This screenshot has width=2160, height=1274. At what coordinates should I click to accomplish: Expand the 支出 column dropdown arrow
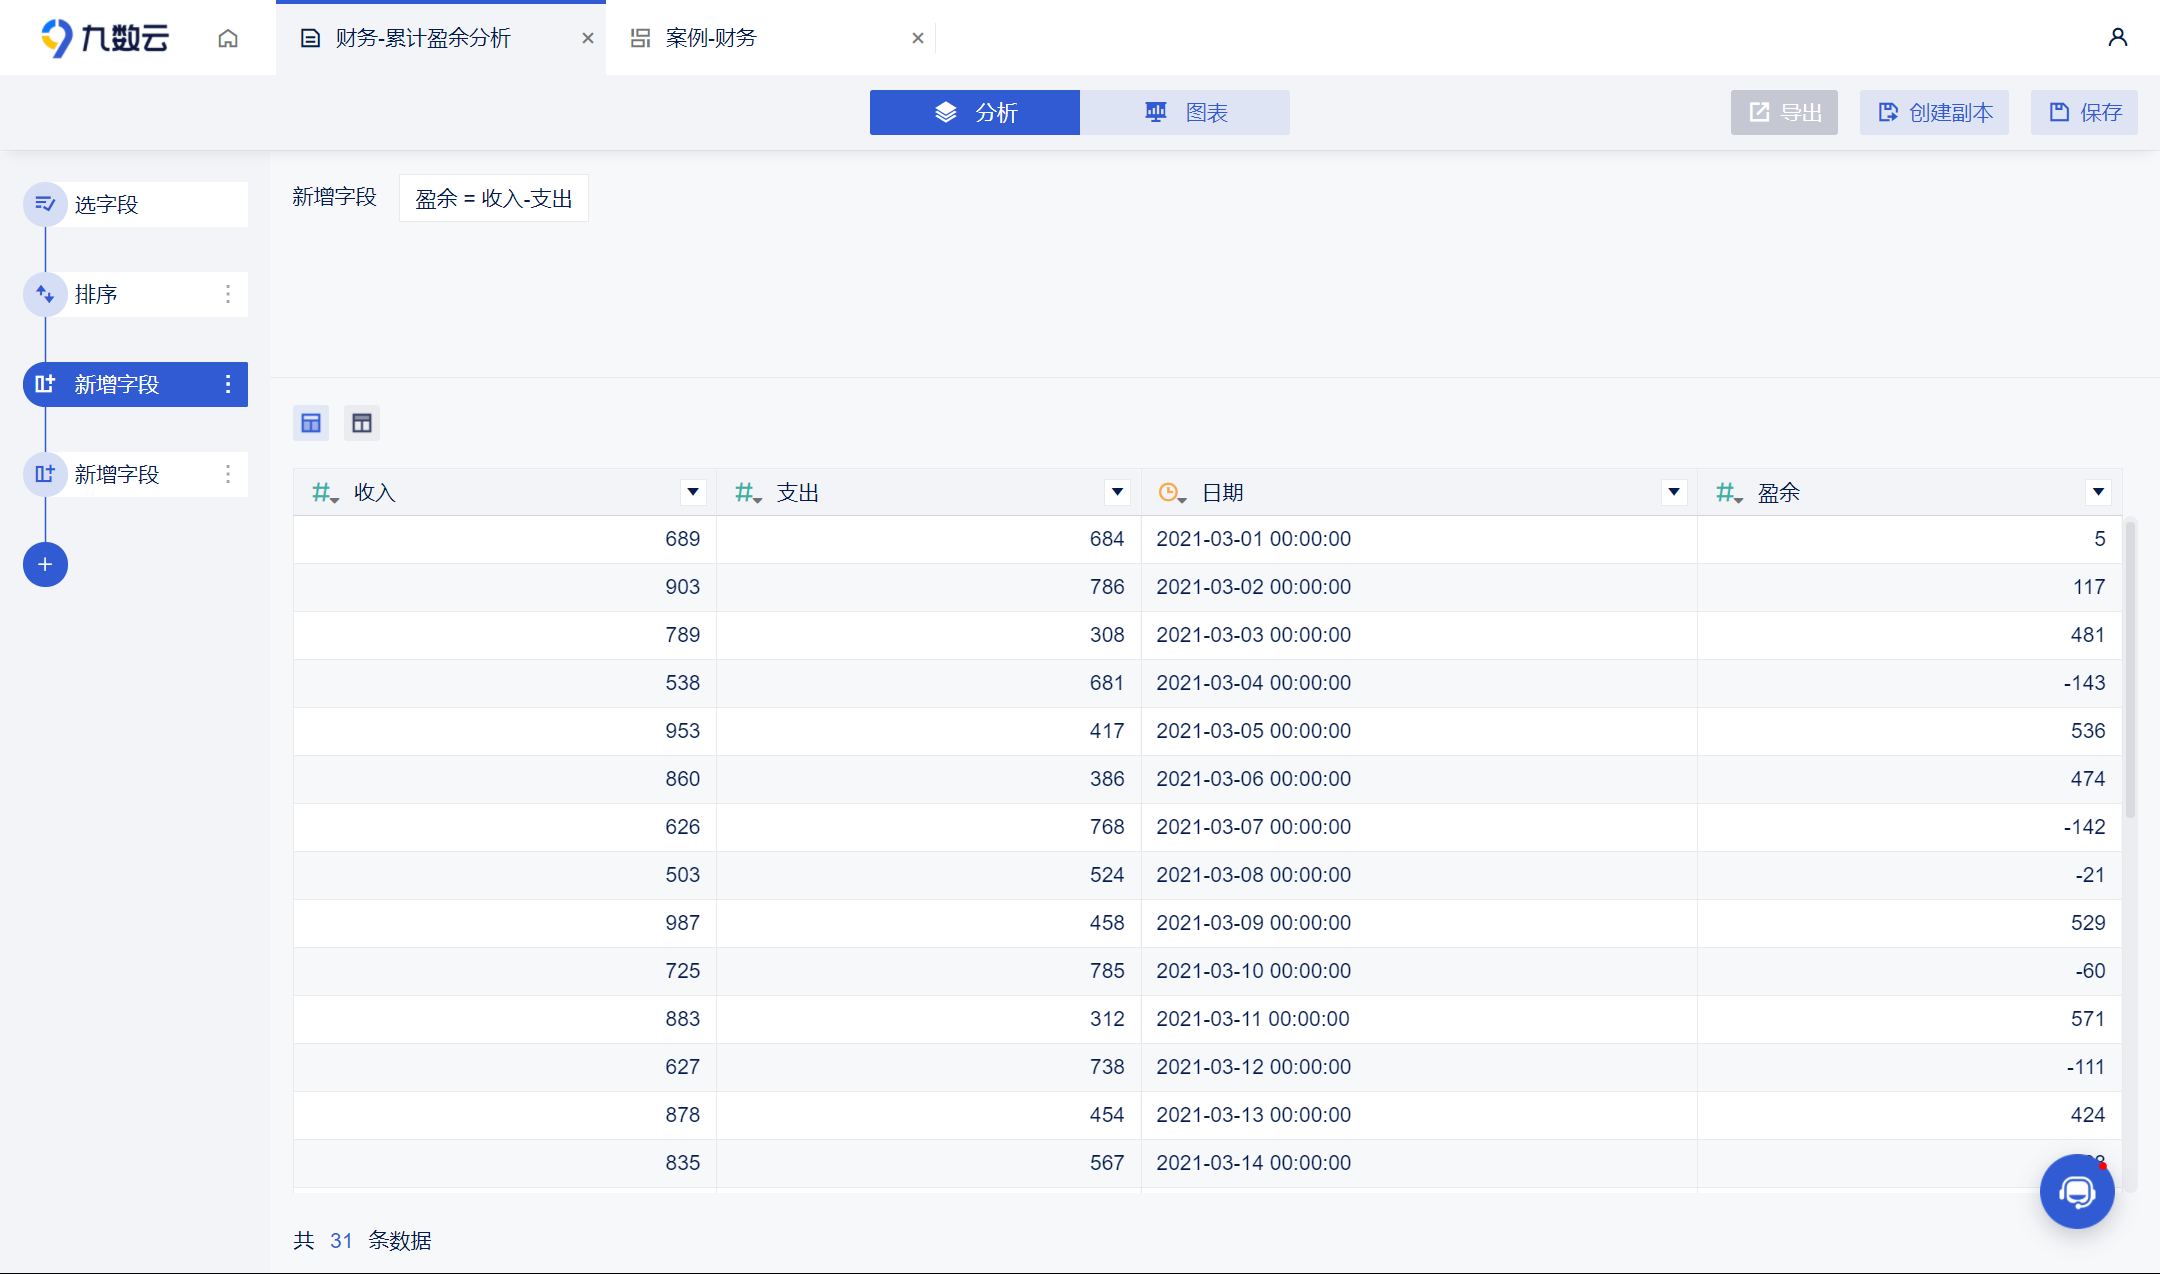click(1117, 492)
